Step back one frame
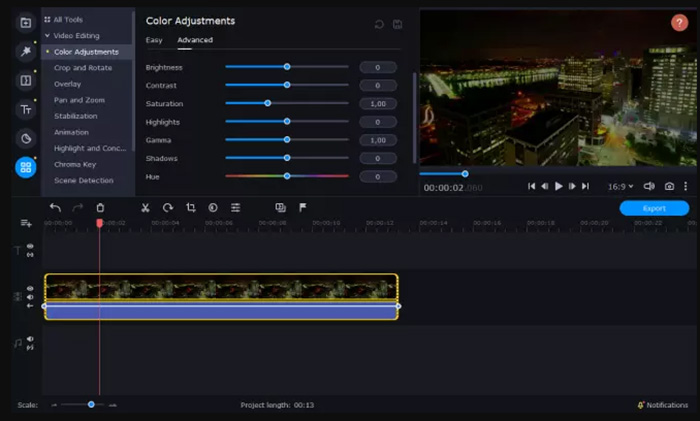 pos(545,186)
